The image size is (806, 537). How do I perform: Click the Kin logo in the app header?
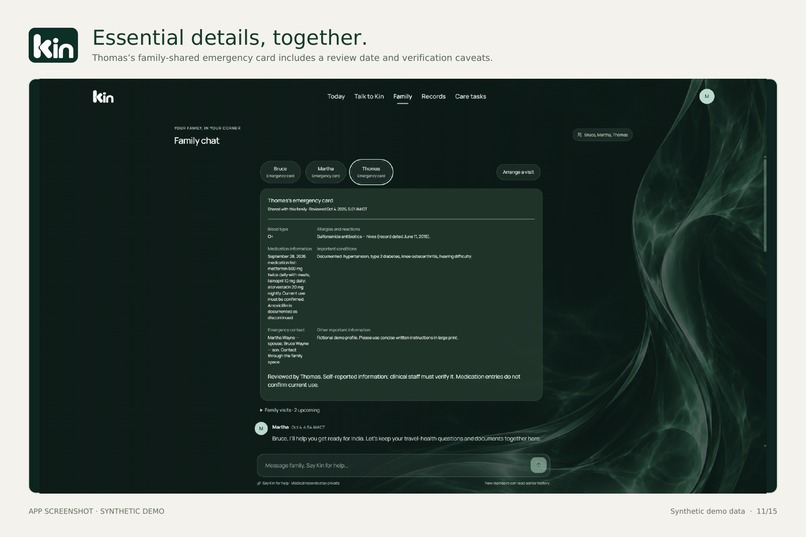[x=103, y=97]
